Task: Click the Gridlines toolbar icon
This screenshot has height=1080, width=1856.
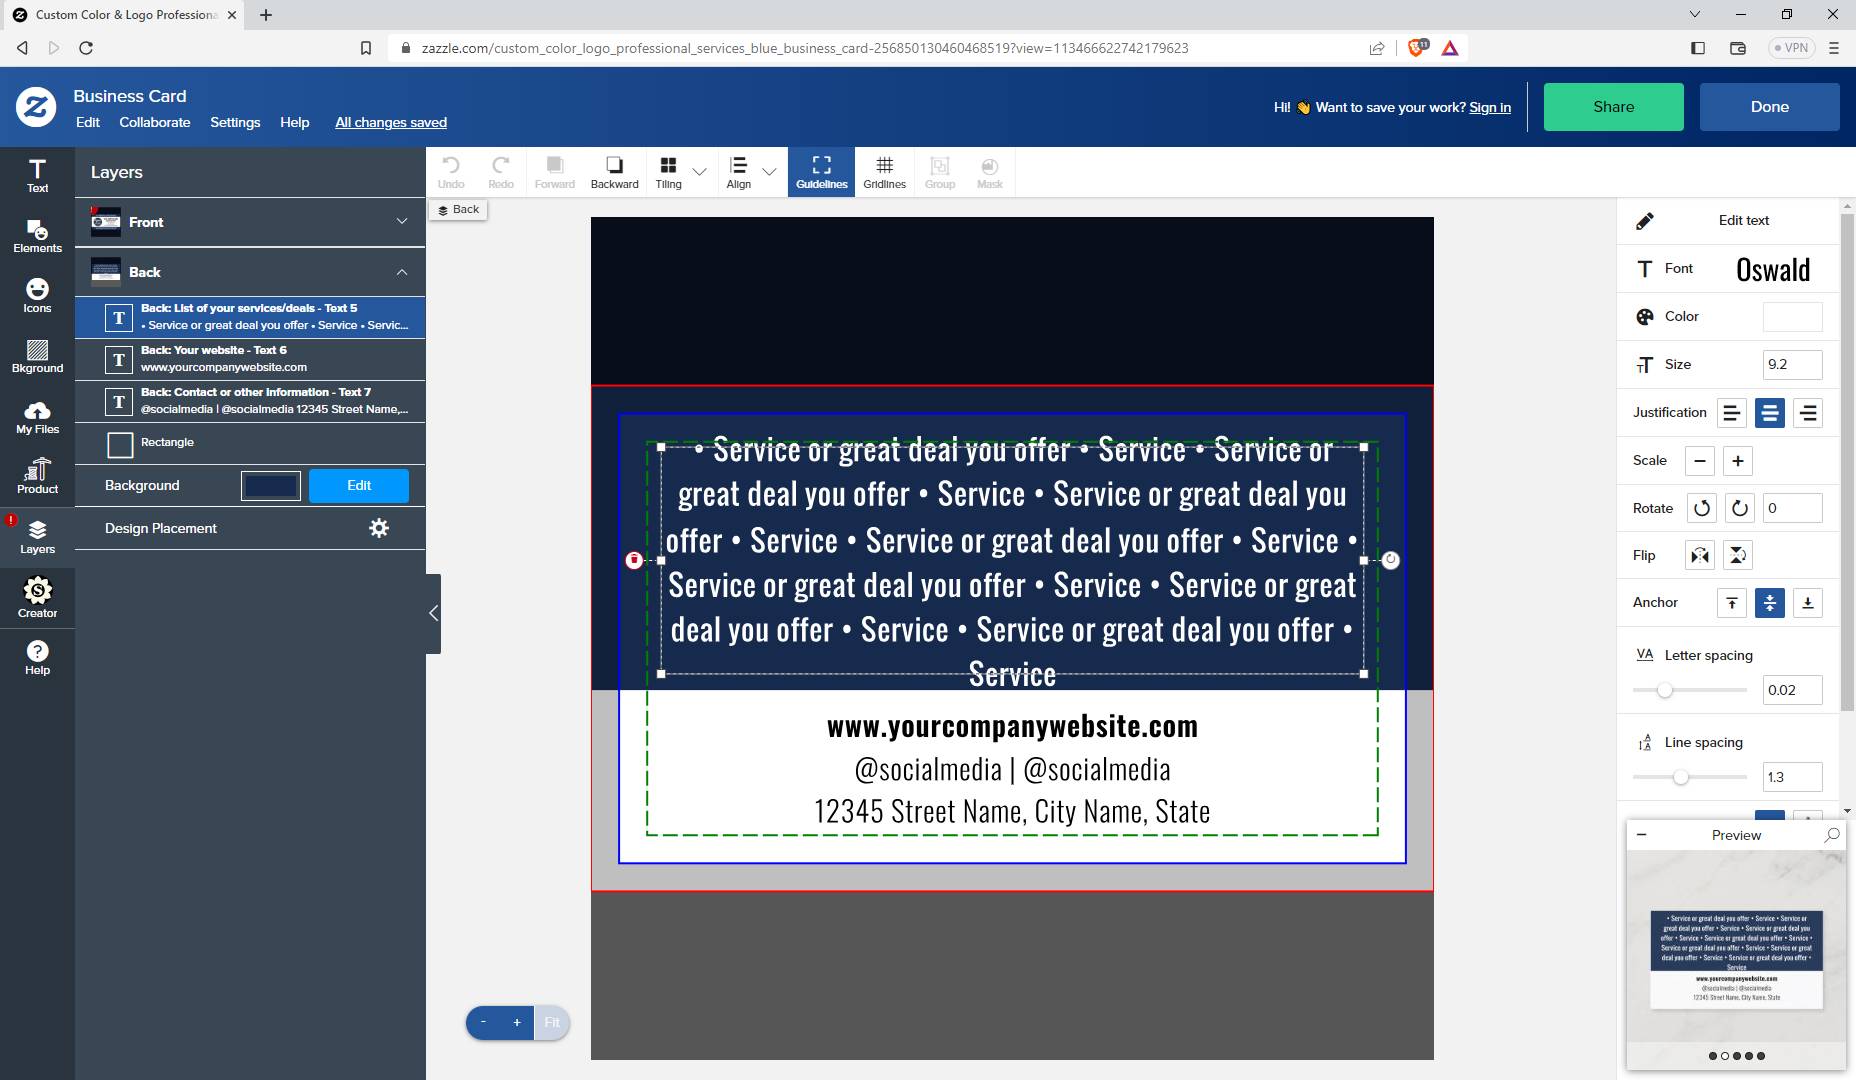Action: tap(884, 172)
